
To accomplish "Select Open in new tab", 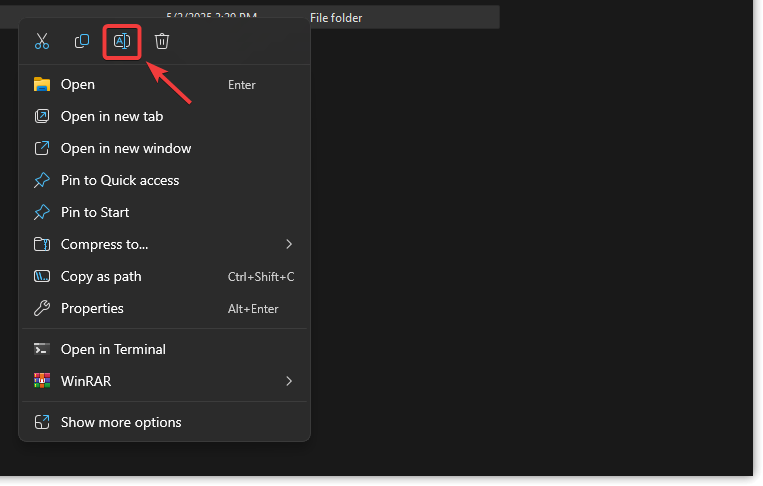I will click(111, 117).
